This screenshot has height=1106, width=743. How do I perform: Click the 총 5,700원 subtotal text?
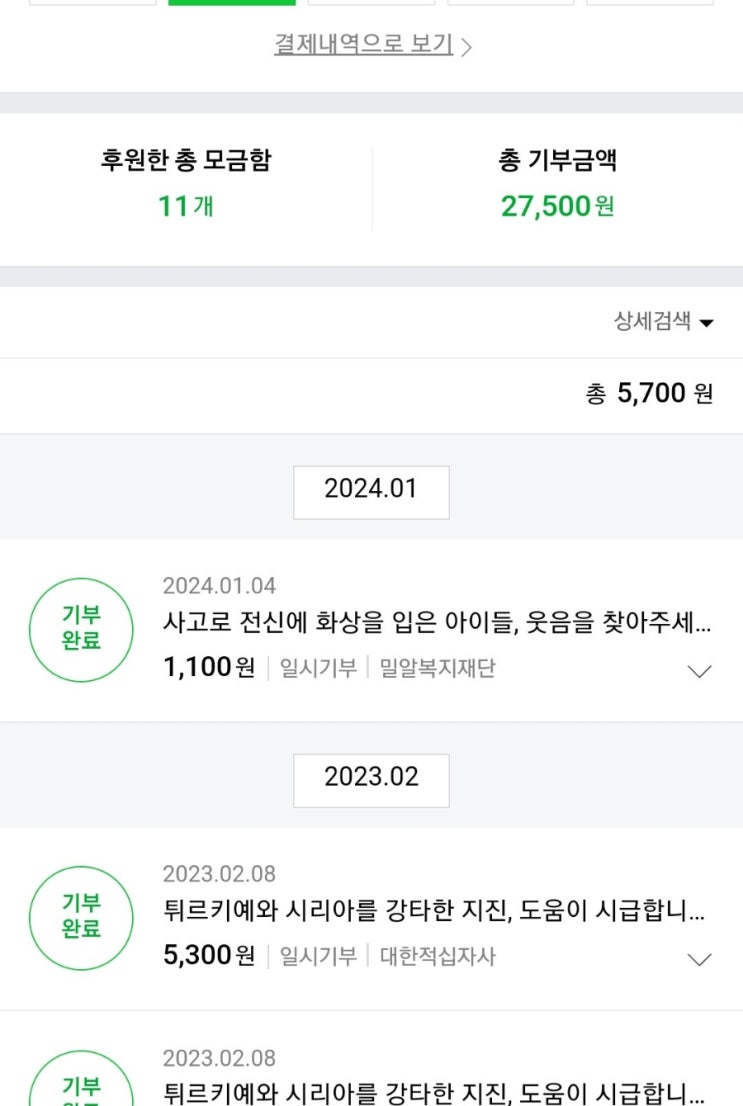pyautogui.click(x=649, y=394)
